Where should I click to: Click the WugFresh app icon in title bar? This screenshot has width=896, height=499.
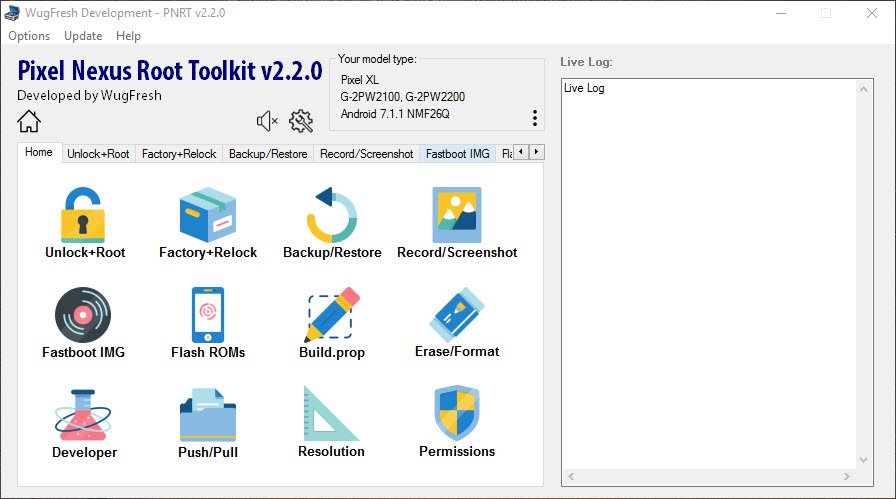click(11, 13)
